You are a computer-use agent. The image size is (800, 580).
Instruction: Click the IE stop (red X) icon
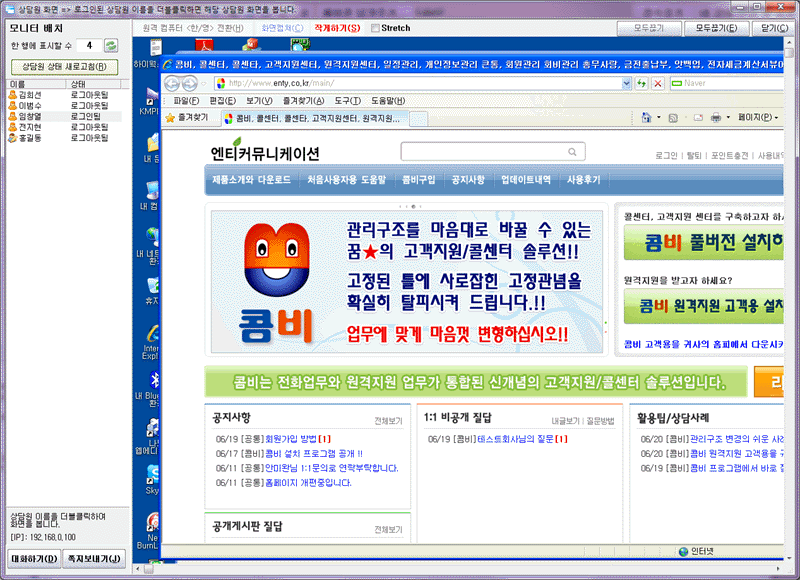pyautogui.click(x=658, y=83)
